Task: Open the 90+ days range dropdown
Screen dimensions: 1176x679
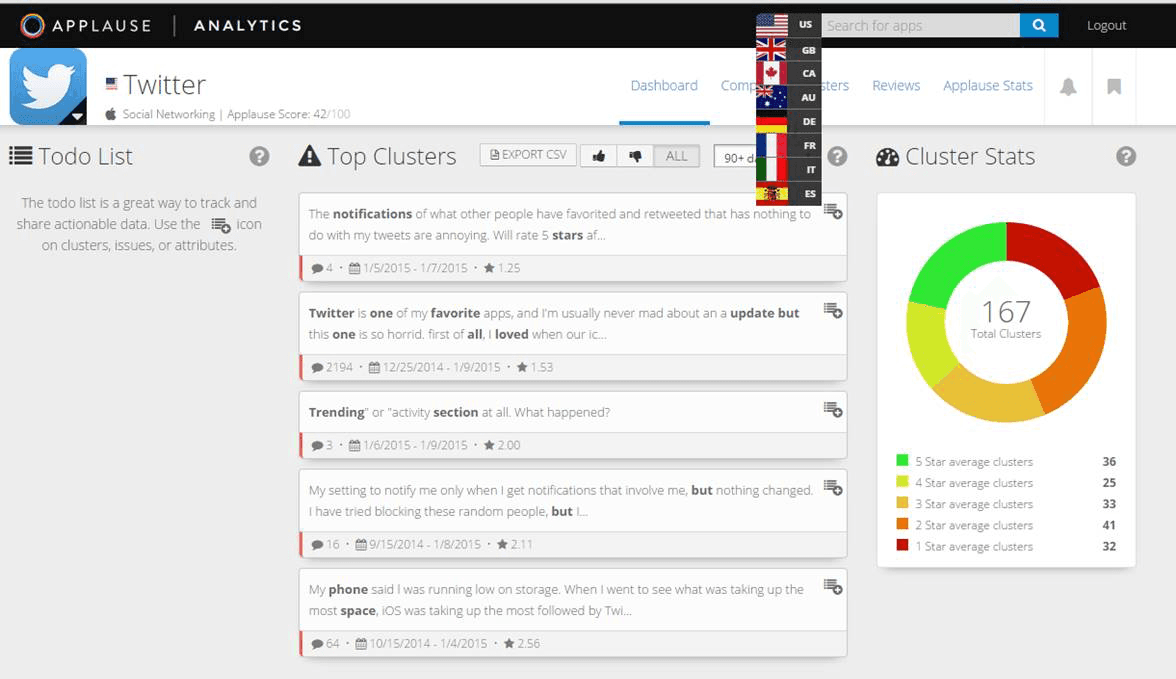Action: [x=736, y=157]
